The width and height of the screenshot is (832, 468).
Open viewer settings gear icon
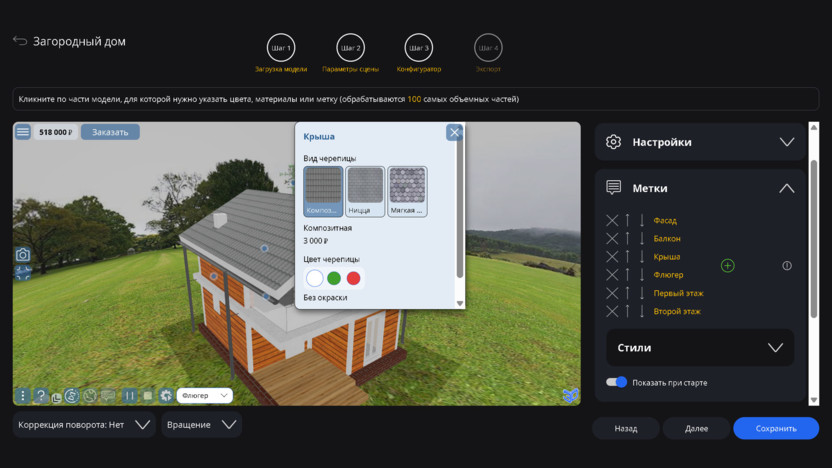coord(166,395)
